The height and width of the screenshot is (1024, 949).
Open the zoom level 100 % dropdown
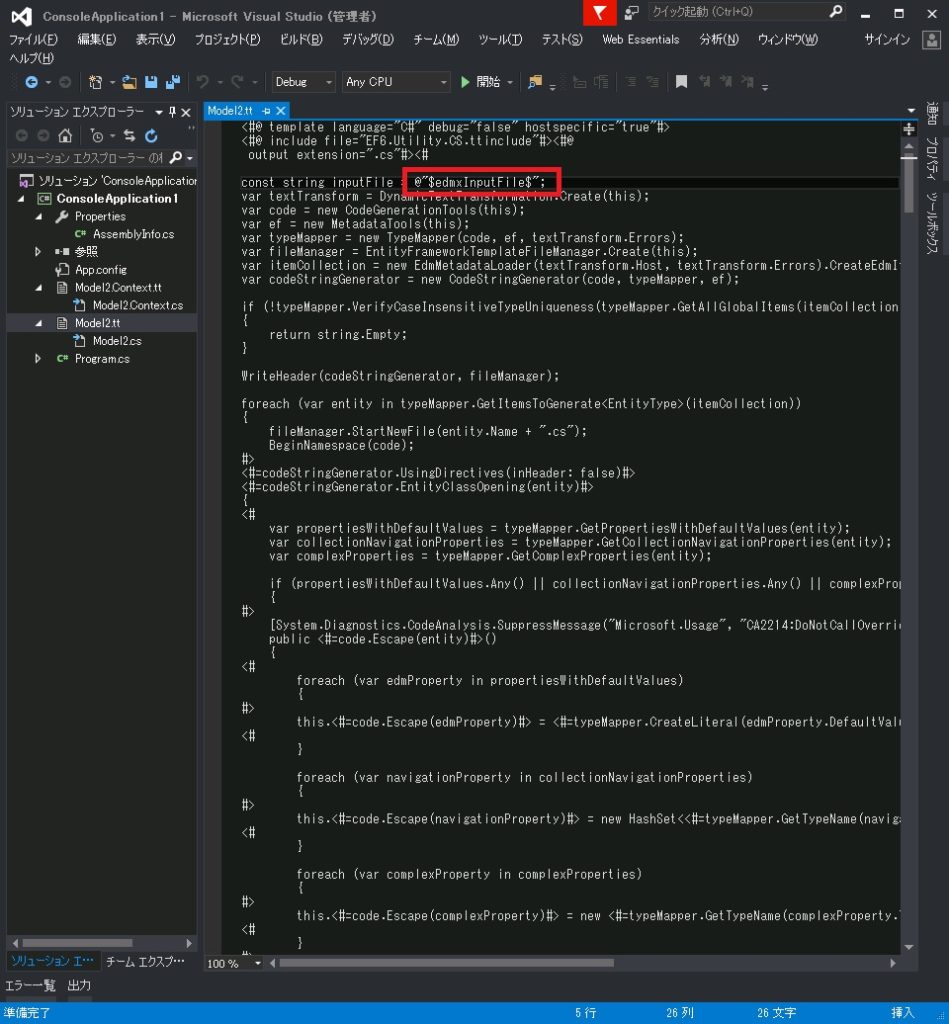coord(257,964)
